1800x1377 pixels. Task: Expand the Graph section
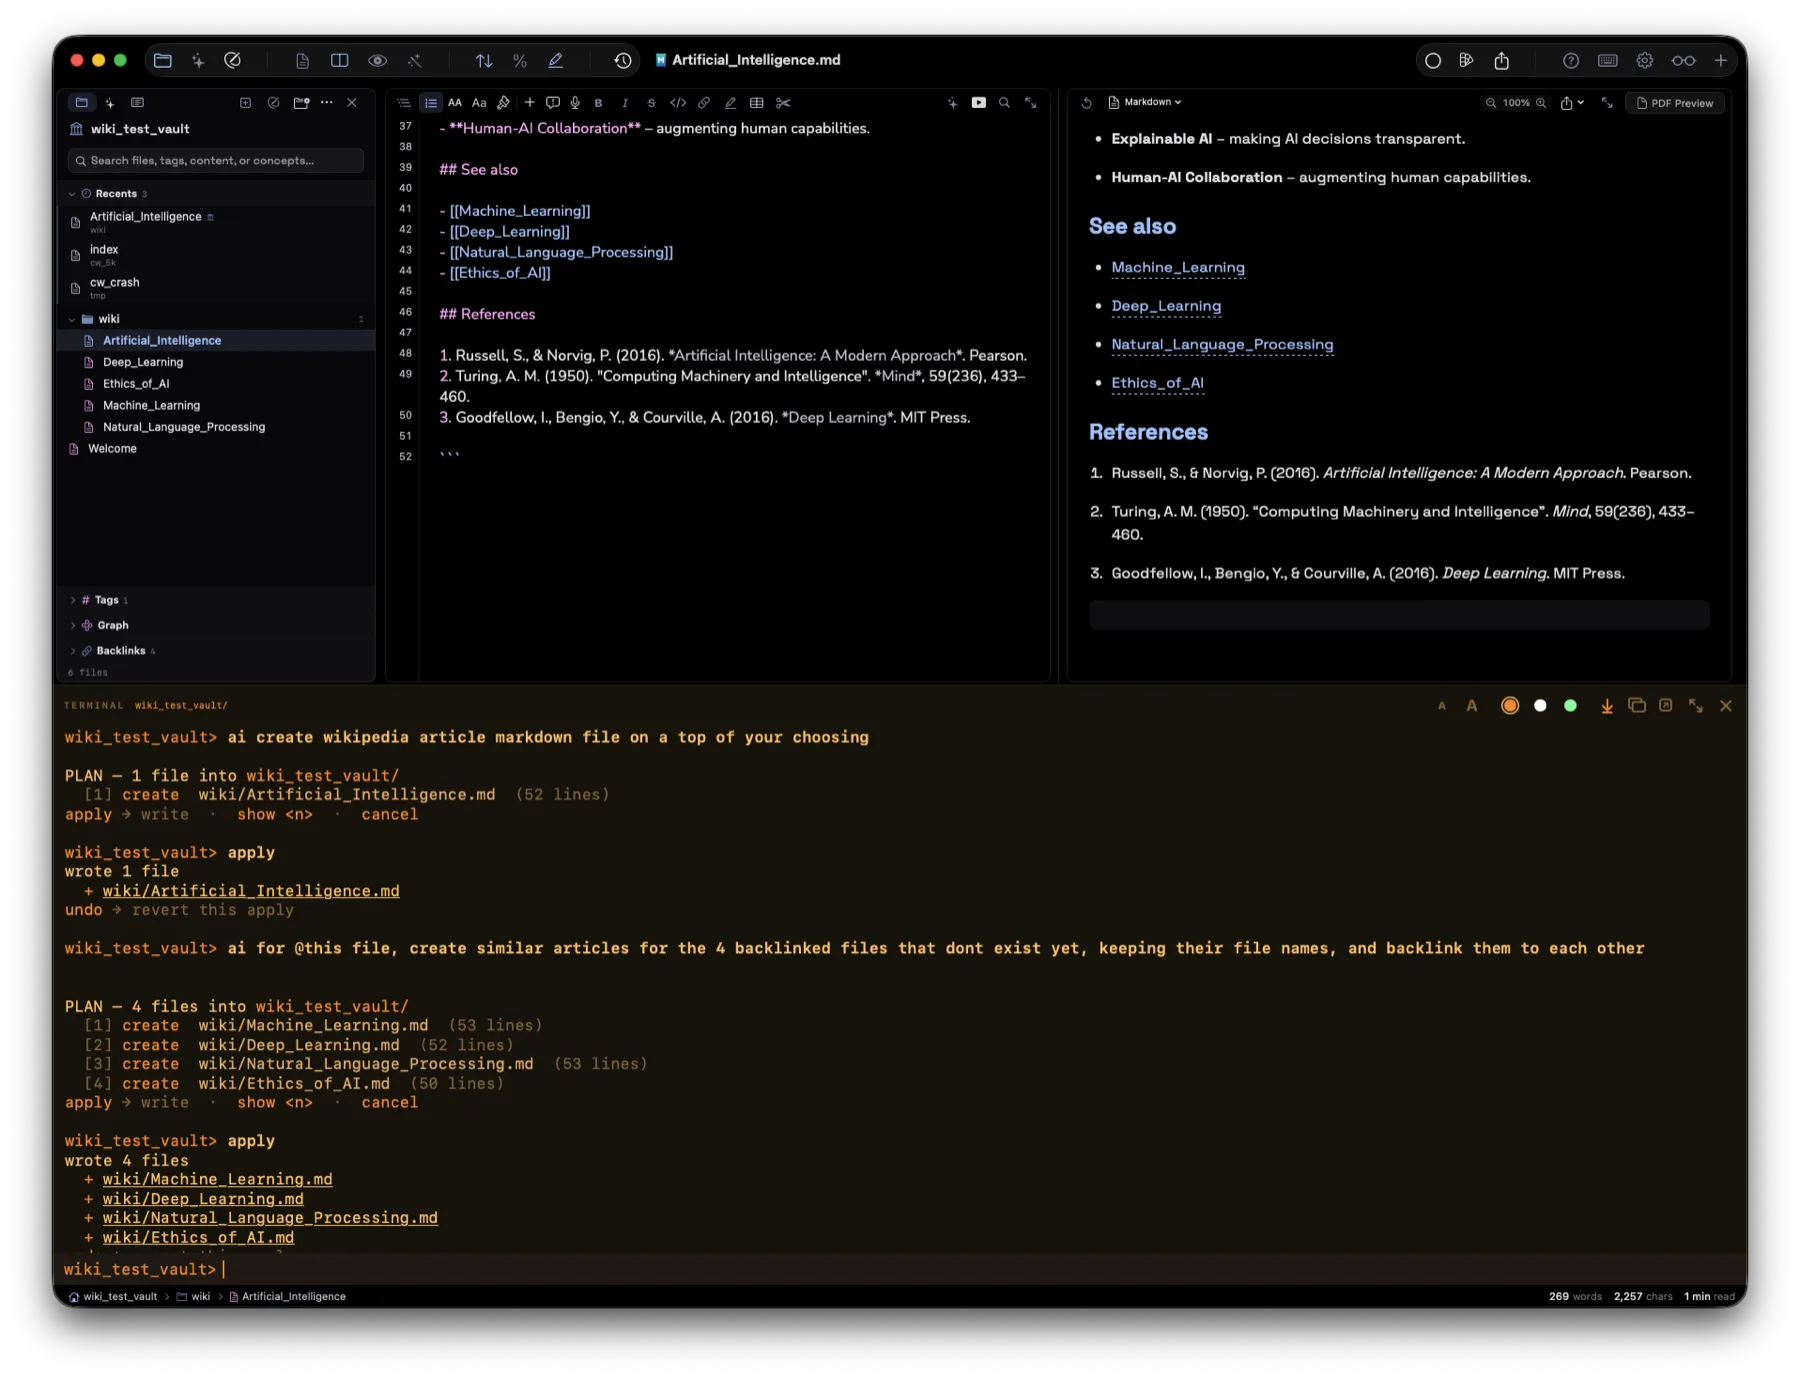(72, 625)
